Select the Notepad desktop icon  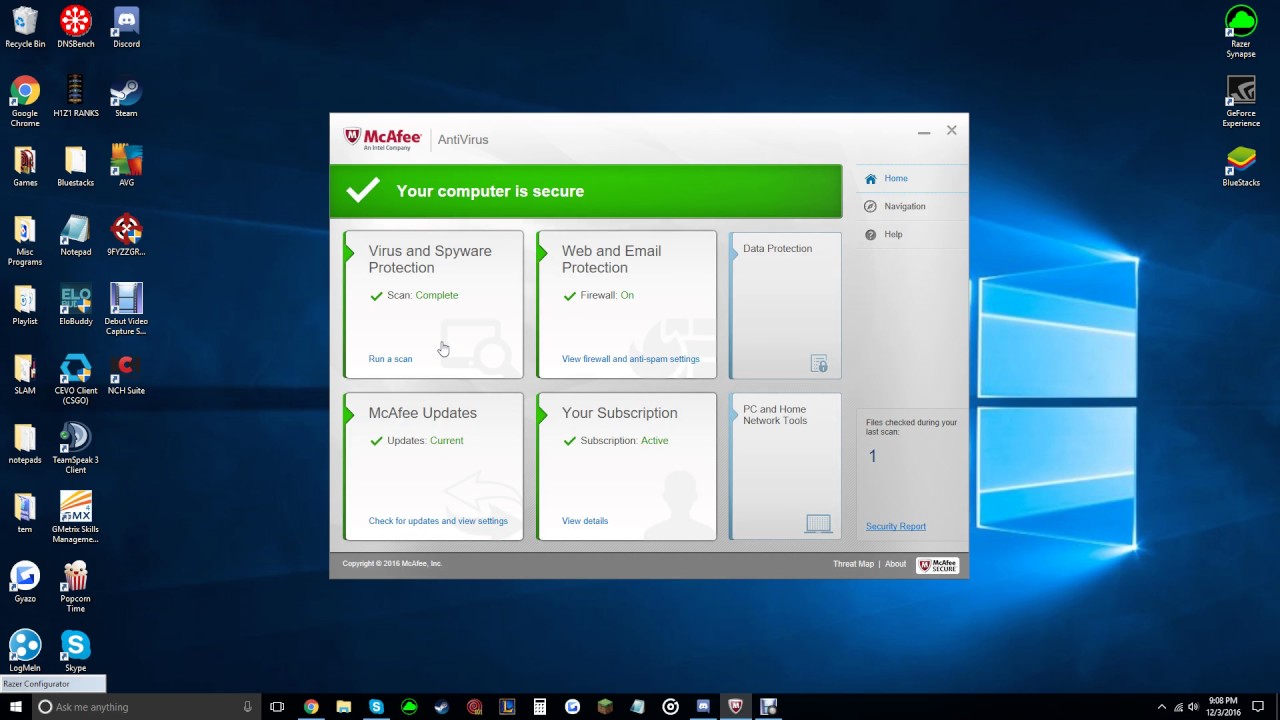coord(75,234)
